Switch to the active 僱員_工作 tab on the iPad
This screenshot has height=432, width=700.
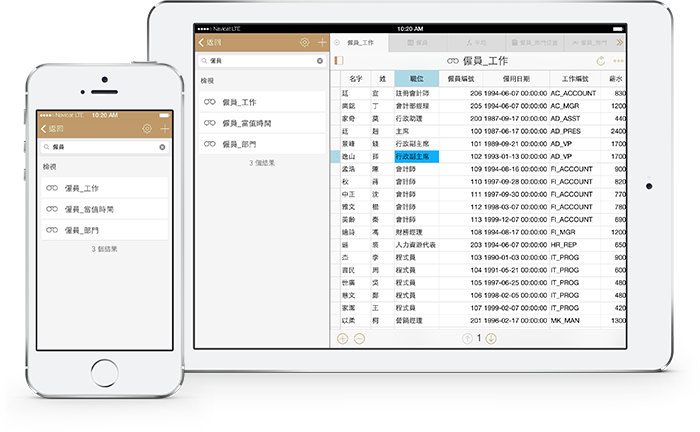[x=360, y=42]
